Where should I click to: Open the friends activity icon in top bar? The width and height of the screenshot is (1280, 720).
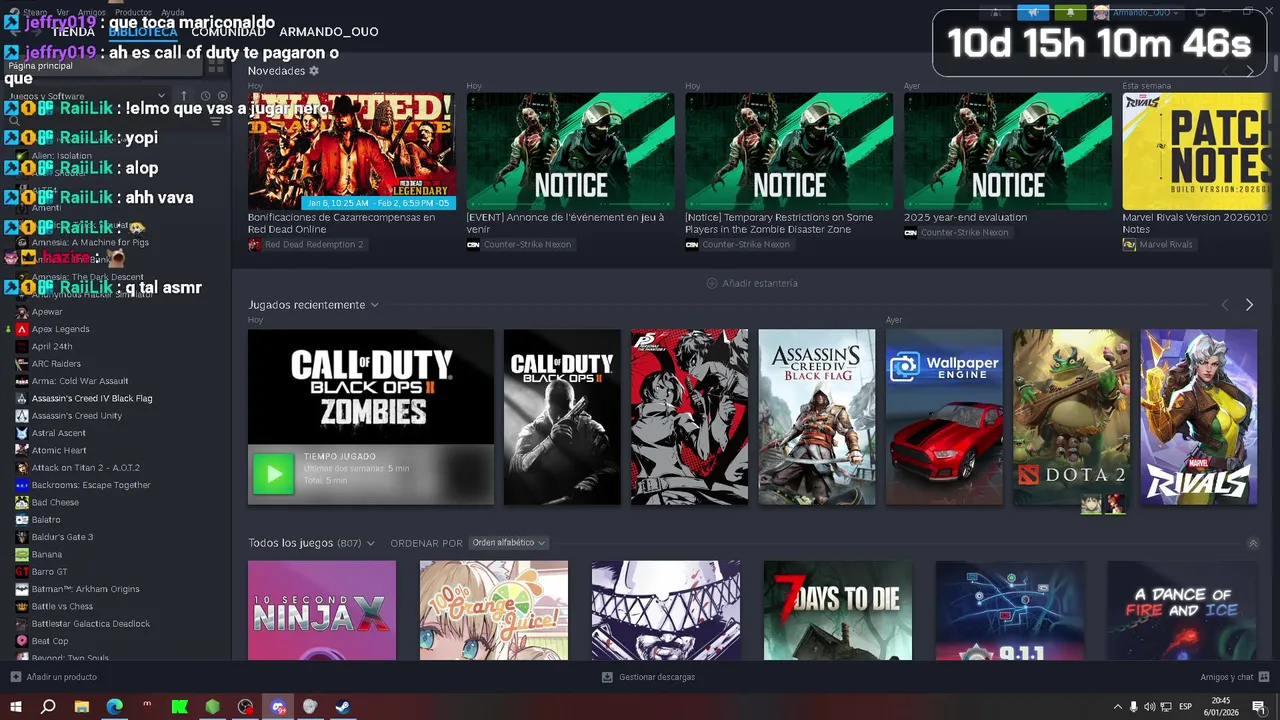click(x=996, y=12)
